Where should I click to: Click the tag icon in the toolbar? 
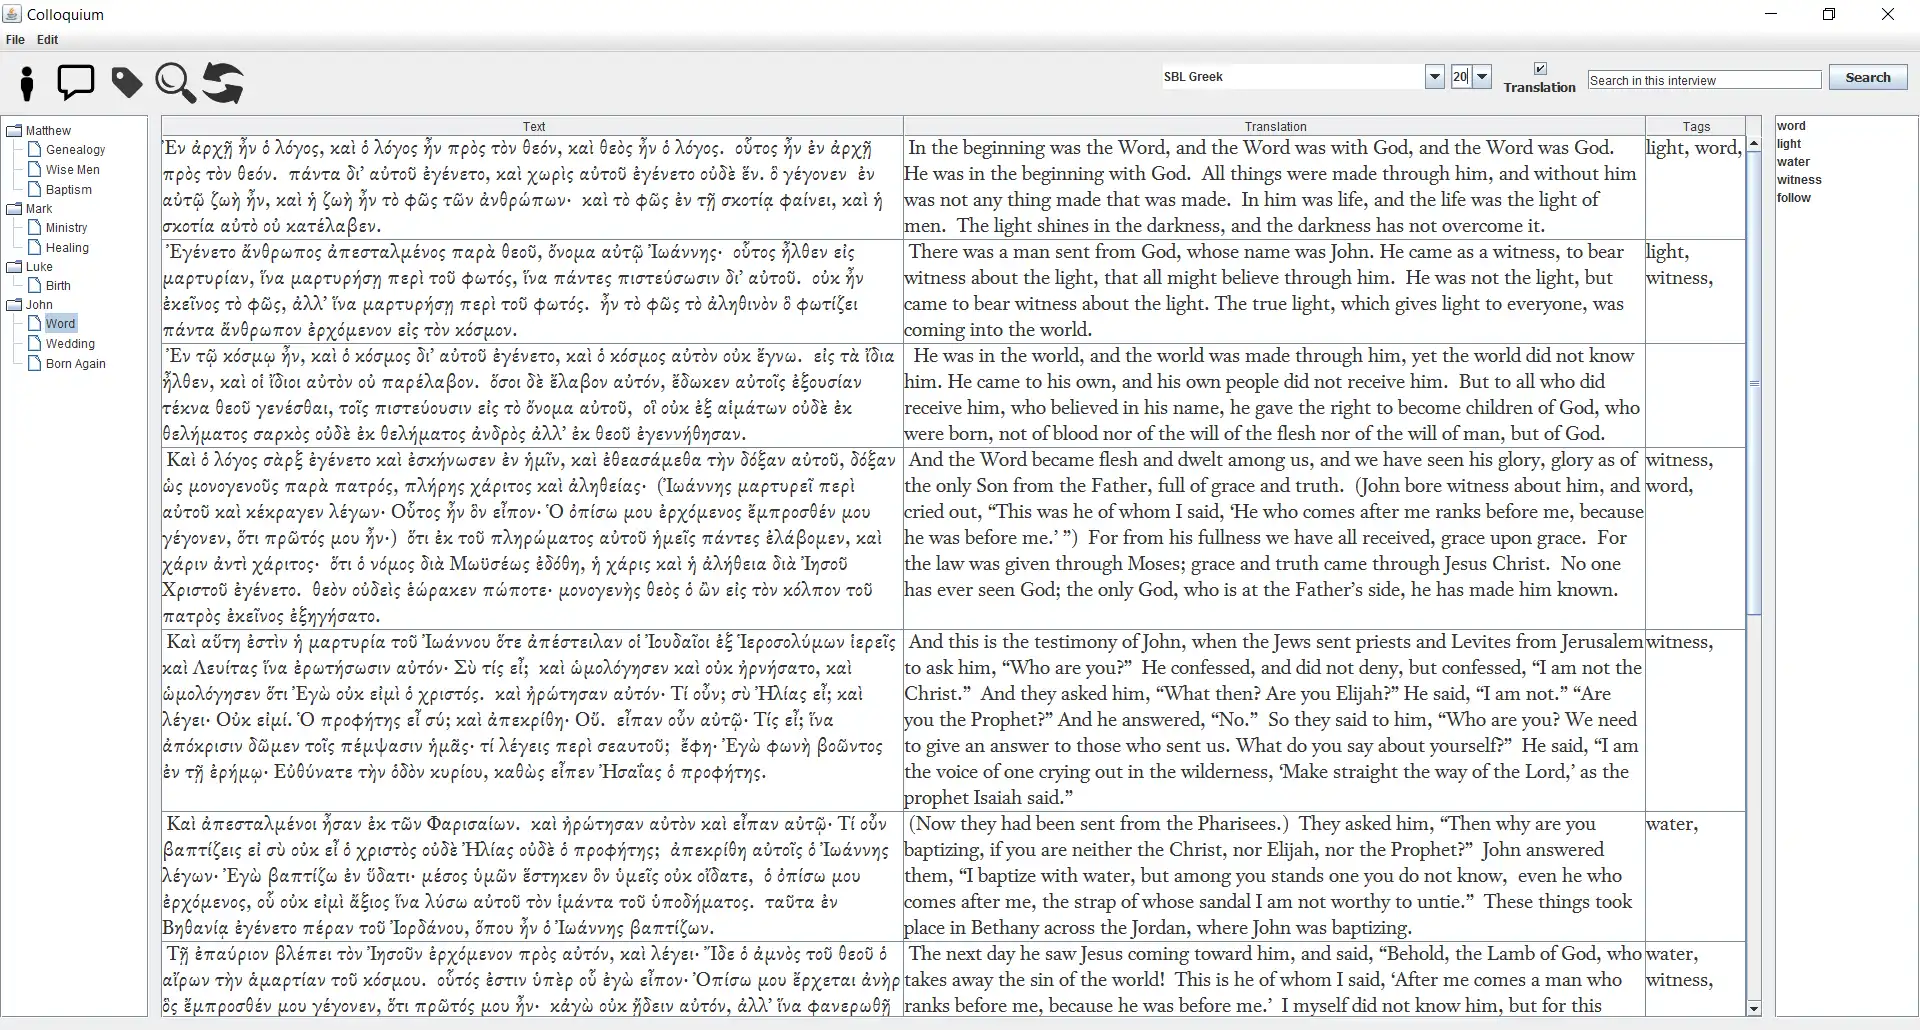click(126, 83)
